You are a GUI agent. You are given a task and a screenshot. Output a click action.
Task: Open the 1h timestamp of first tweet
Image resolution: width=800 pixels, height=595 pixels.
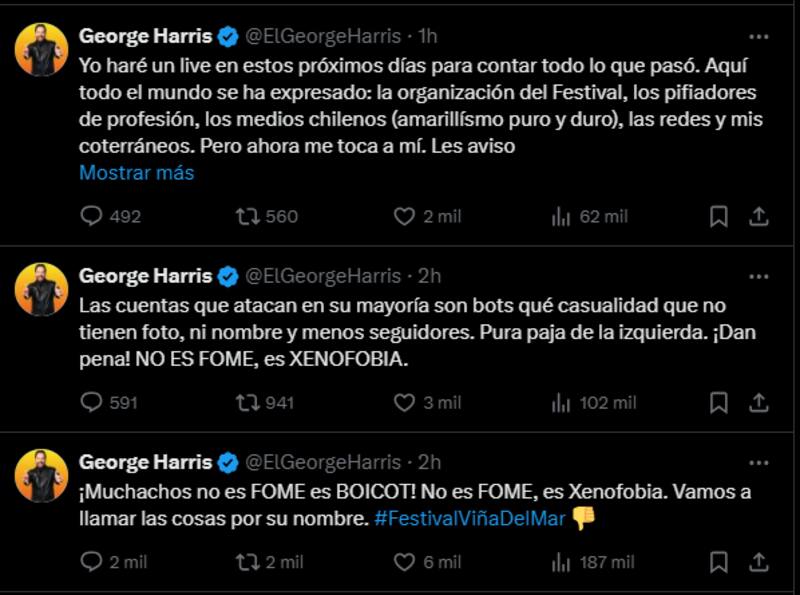point(427,37)
